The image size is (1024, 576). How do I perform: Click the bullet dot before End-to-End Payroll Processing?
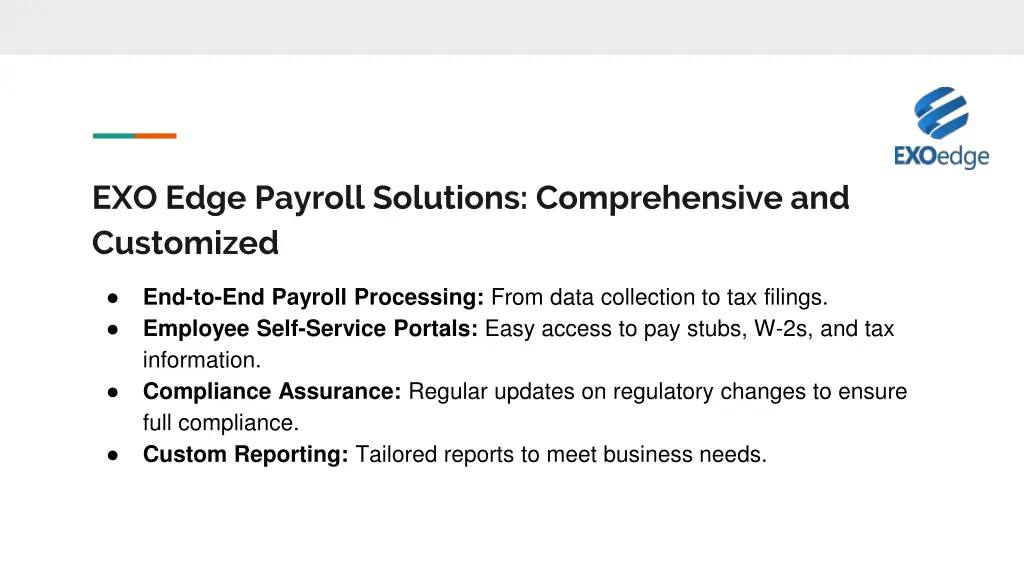[114, 298]
